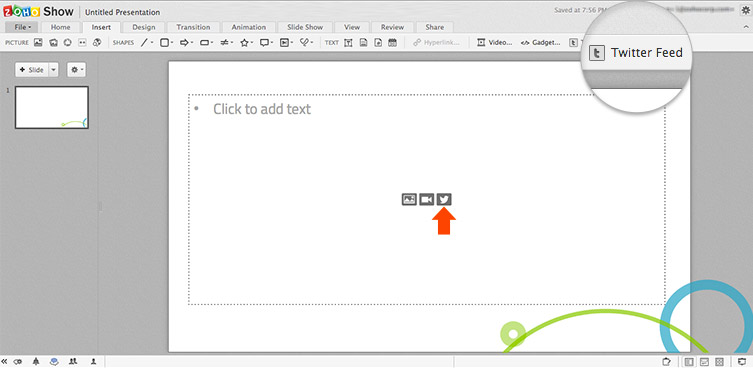Click the + Slide button

point(32,70)
